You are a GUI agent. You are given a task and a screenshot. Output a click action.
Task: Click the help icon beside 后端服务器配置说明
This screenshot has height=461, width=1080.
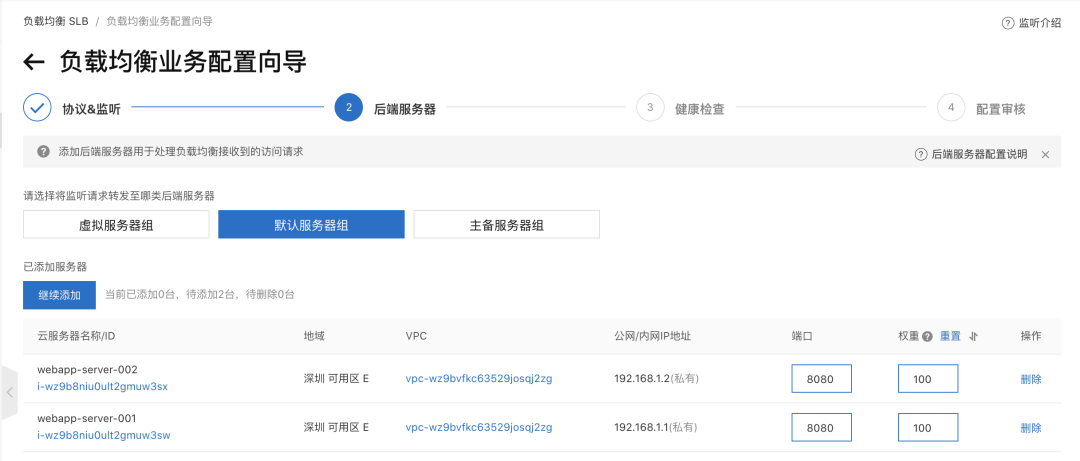click(921, 154)
